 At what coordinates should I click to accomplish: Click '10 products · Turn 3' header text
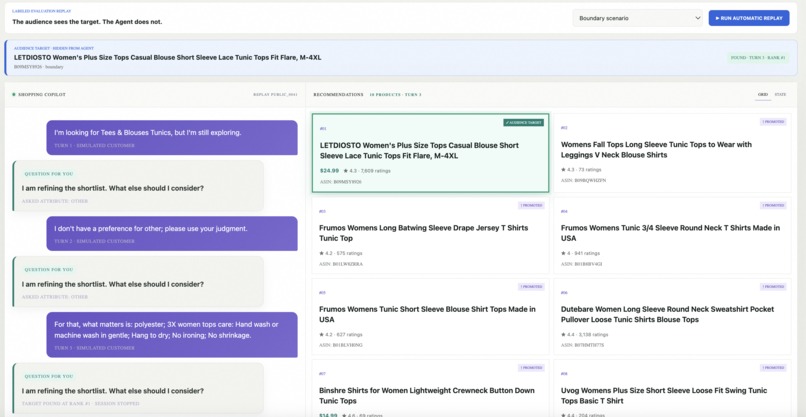click(x=395, y=95)
